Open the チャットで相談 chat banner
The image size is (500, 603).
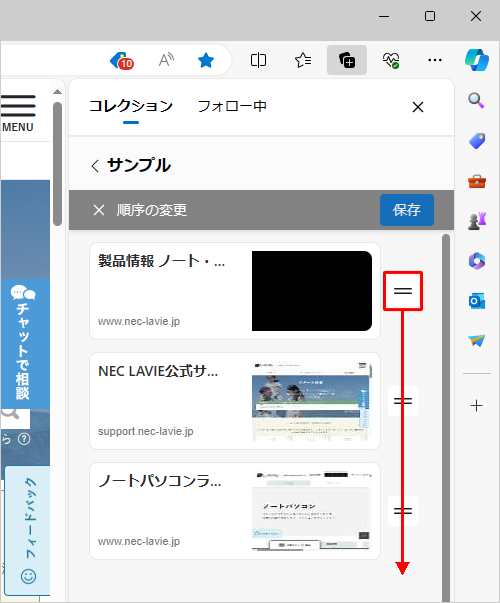tap(25, 343)
